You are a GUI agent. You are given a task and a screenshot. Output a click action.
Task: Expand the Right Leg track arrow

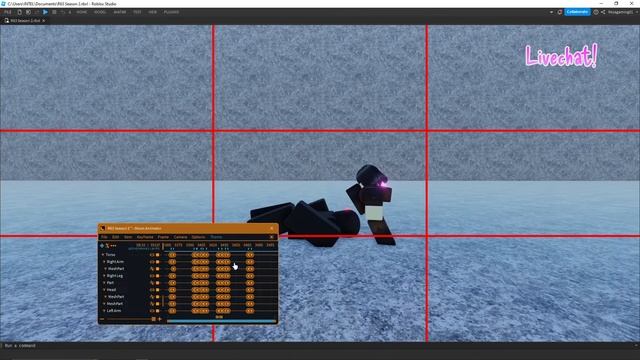(104, 276)
